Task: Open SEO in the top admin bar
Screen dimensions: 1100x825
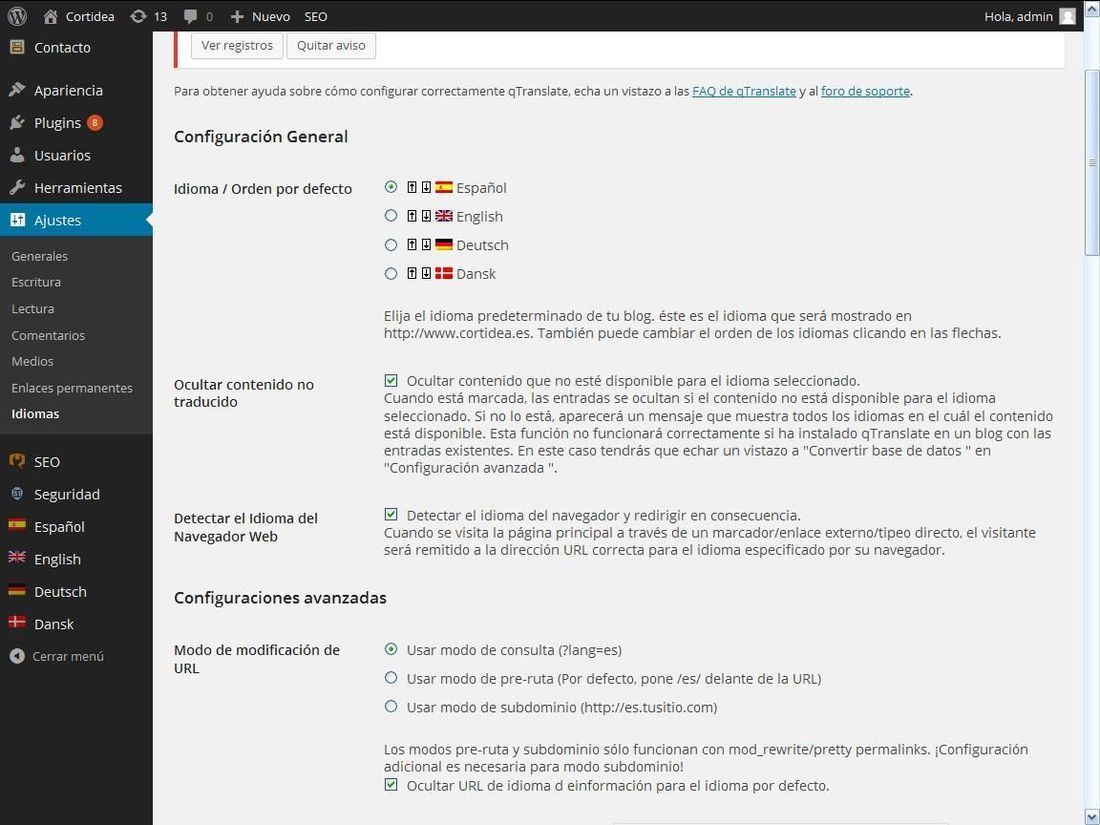Action: (x=316, y=16)
